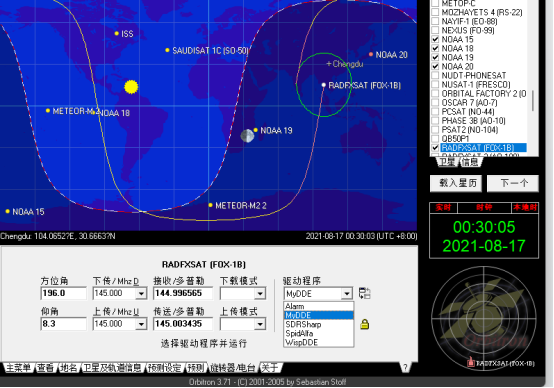Click the question mark help icon

pyautogui.click(x=405, y=368)
